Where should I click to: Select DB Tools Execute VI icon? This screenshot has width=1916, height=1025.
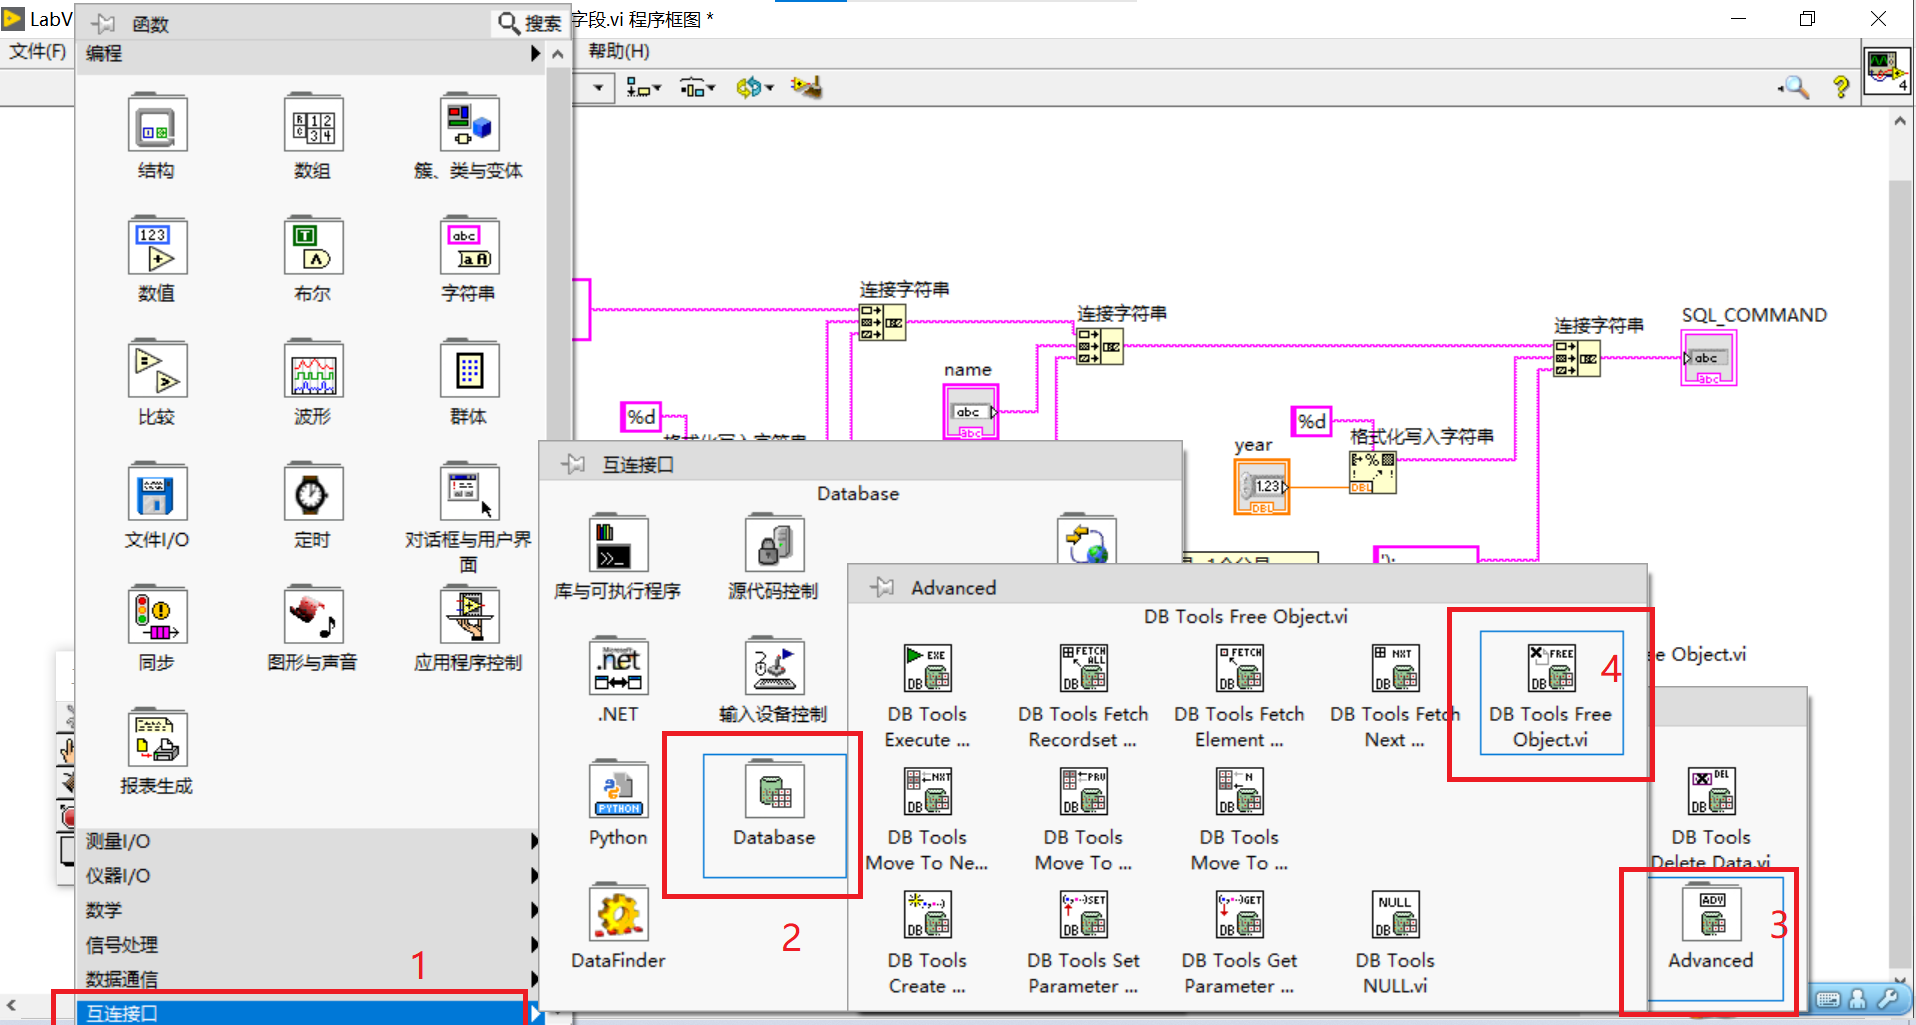[928, 668]
